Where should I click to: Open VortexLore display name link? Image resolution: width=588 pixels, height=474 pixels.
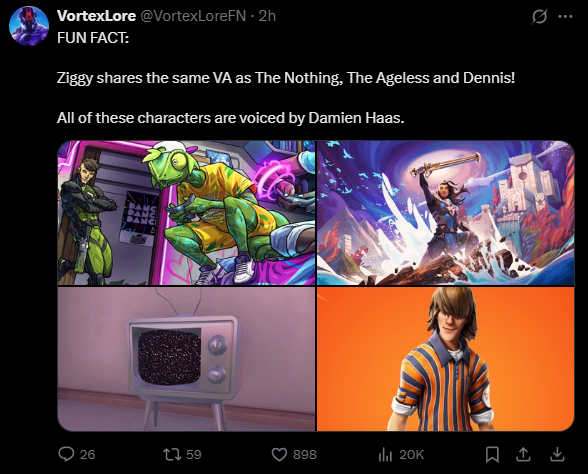(x=96, y=16)
